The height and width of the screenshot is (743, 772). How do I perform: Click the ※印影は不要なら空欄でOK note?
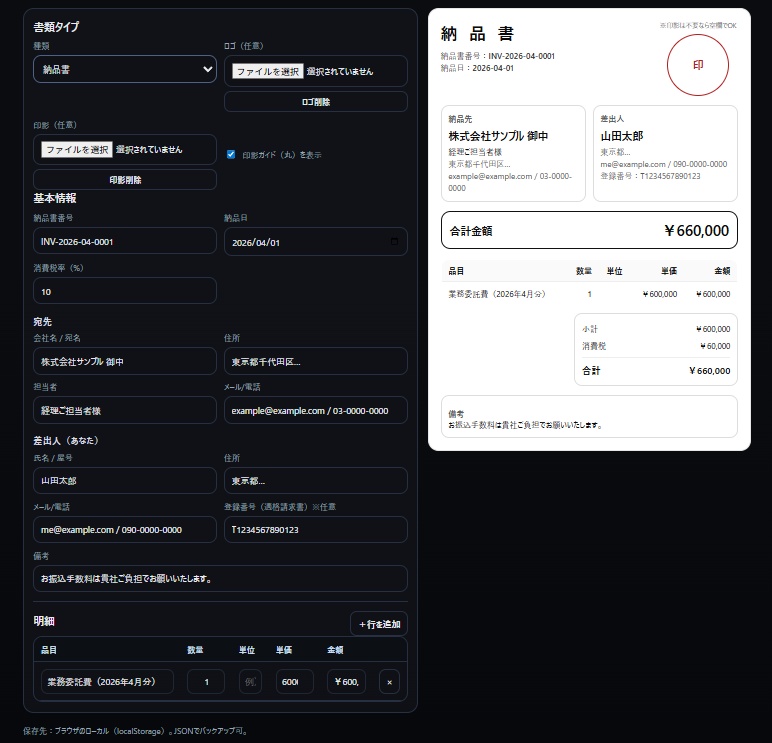point(698,25)
